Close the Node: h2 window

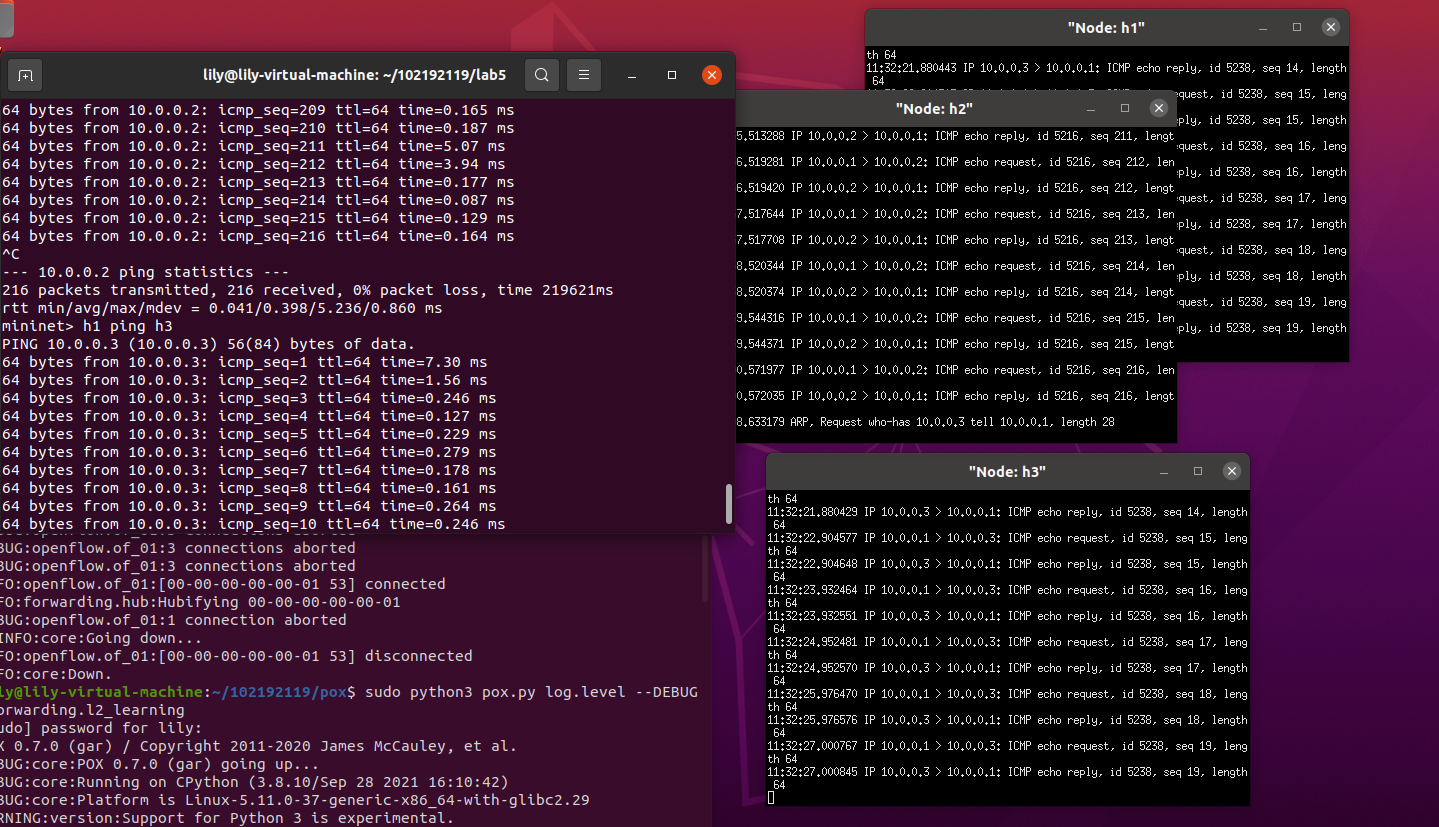[x=1158, y=108]
